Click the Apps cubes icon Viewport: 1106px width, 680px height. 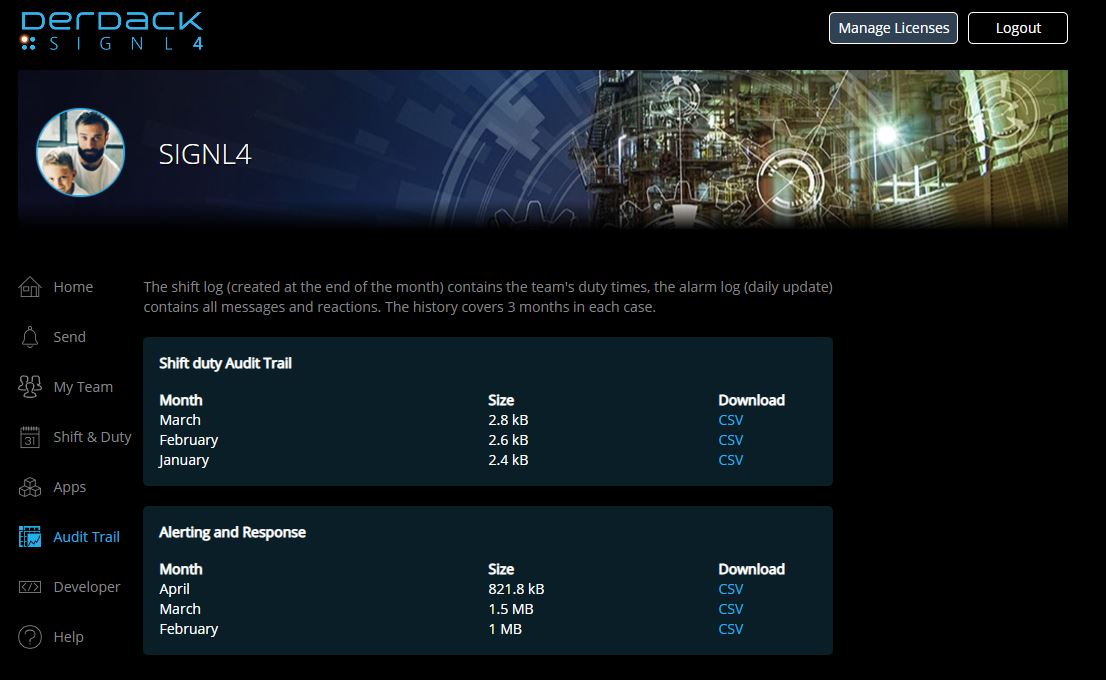tap(30, 487)
